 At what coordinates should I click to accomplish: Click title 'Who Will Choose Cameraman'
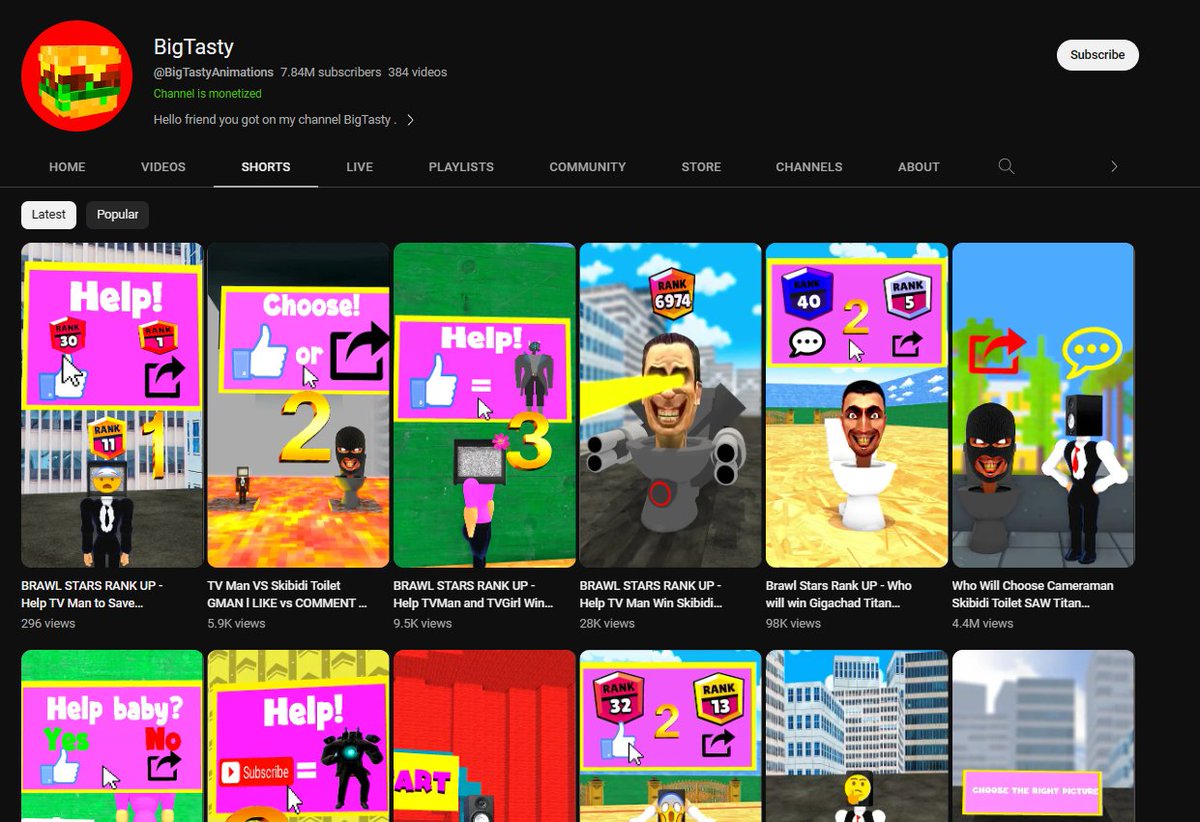[1033, 594]
